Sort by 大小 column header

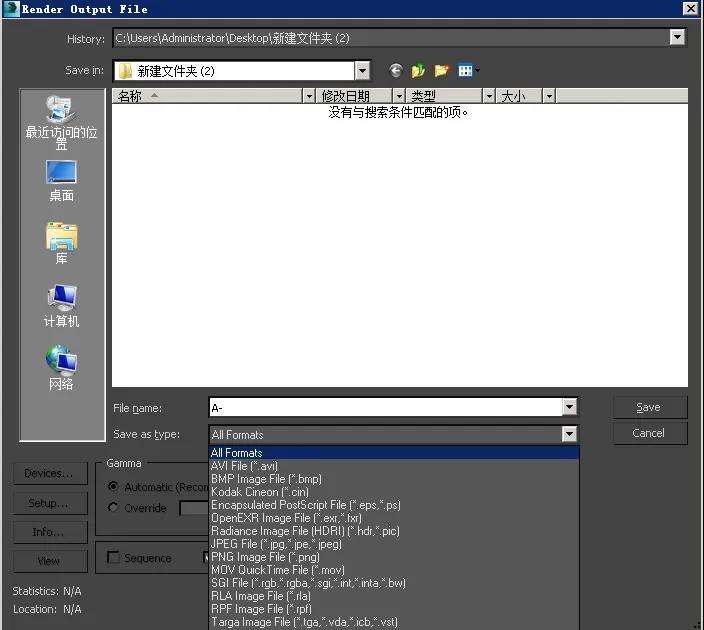click(519, 96)
